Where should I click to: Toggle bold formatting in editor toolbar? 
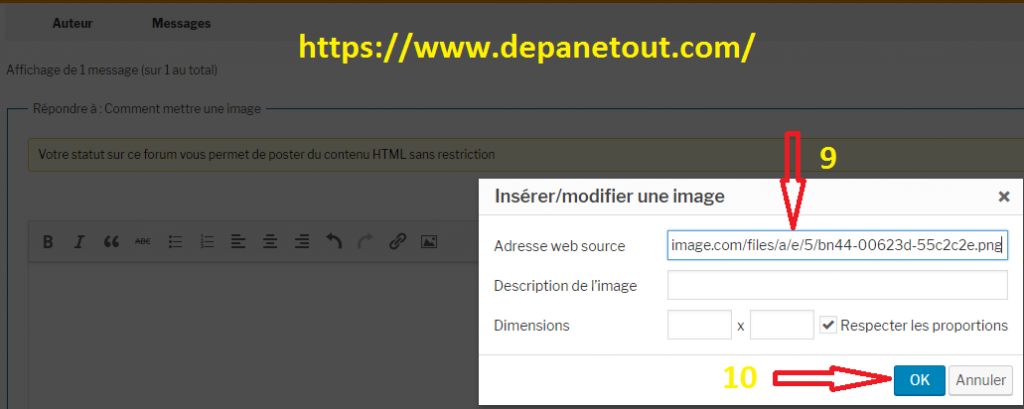pyautogui.click(x=48, y=242)
